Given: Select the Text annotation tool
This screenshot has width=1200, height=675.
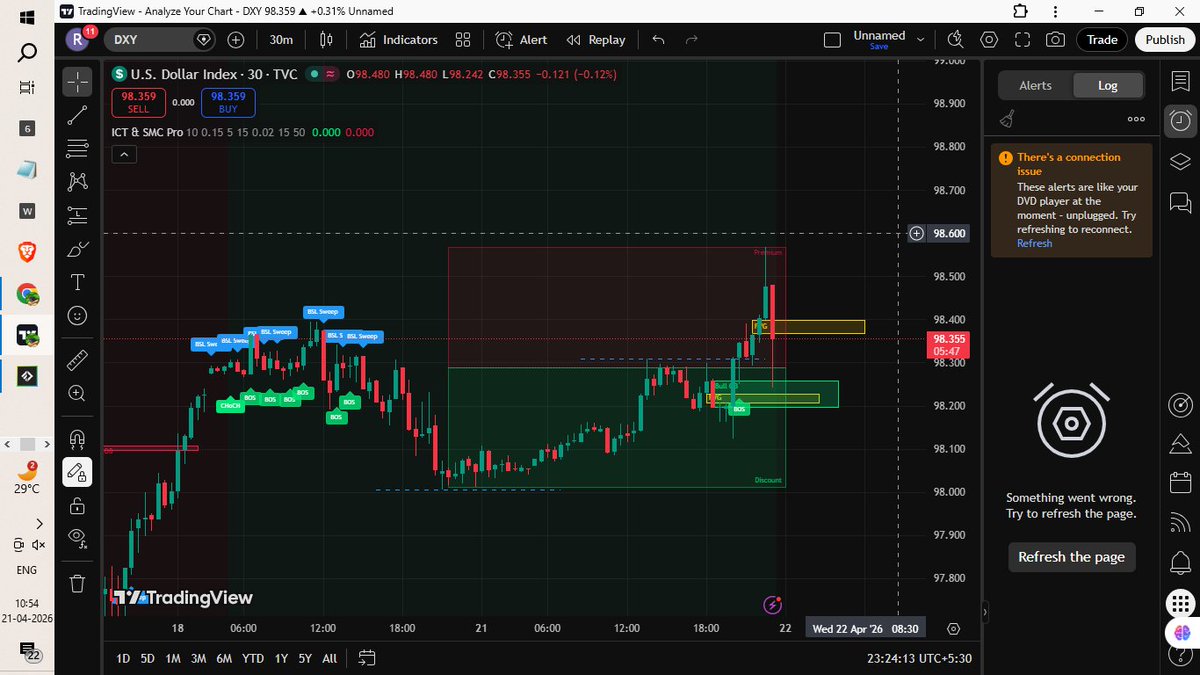Looking at the screenshot, I should click(x=78, y=282).
